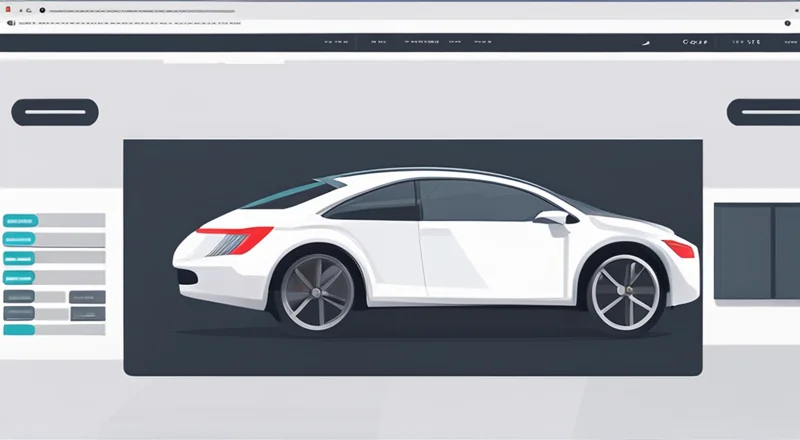Image resolution: width=800 pixels, height=440 pixels.
Task: Click the browser reload icon
Action: tap(27, 9)
